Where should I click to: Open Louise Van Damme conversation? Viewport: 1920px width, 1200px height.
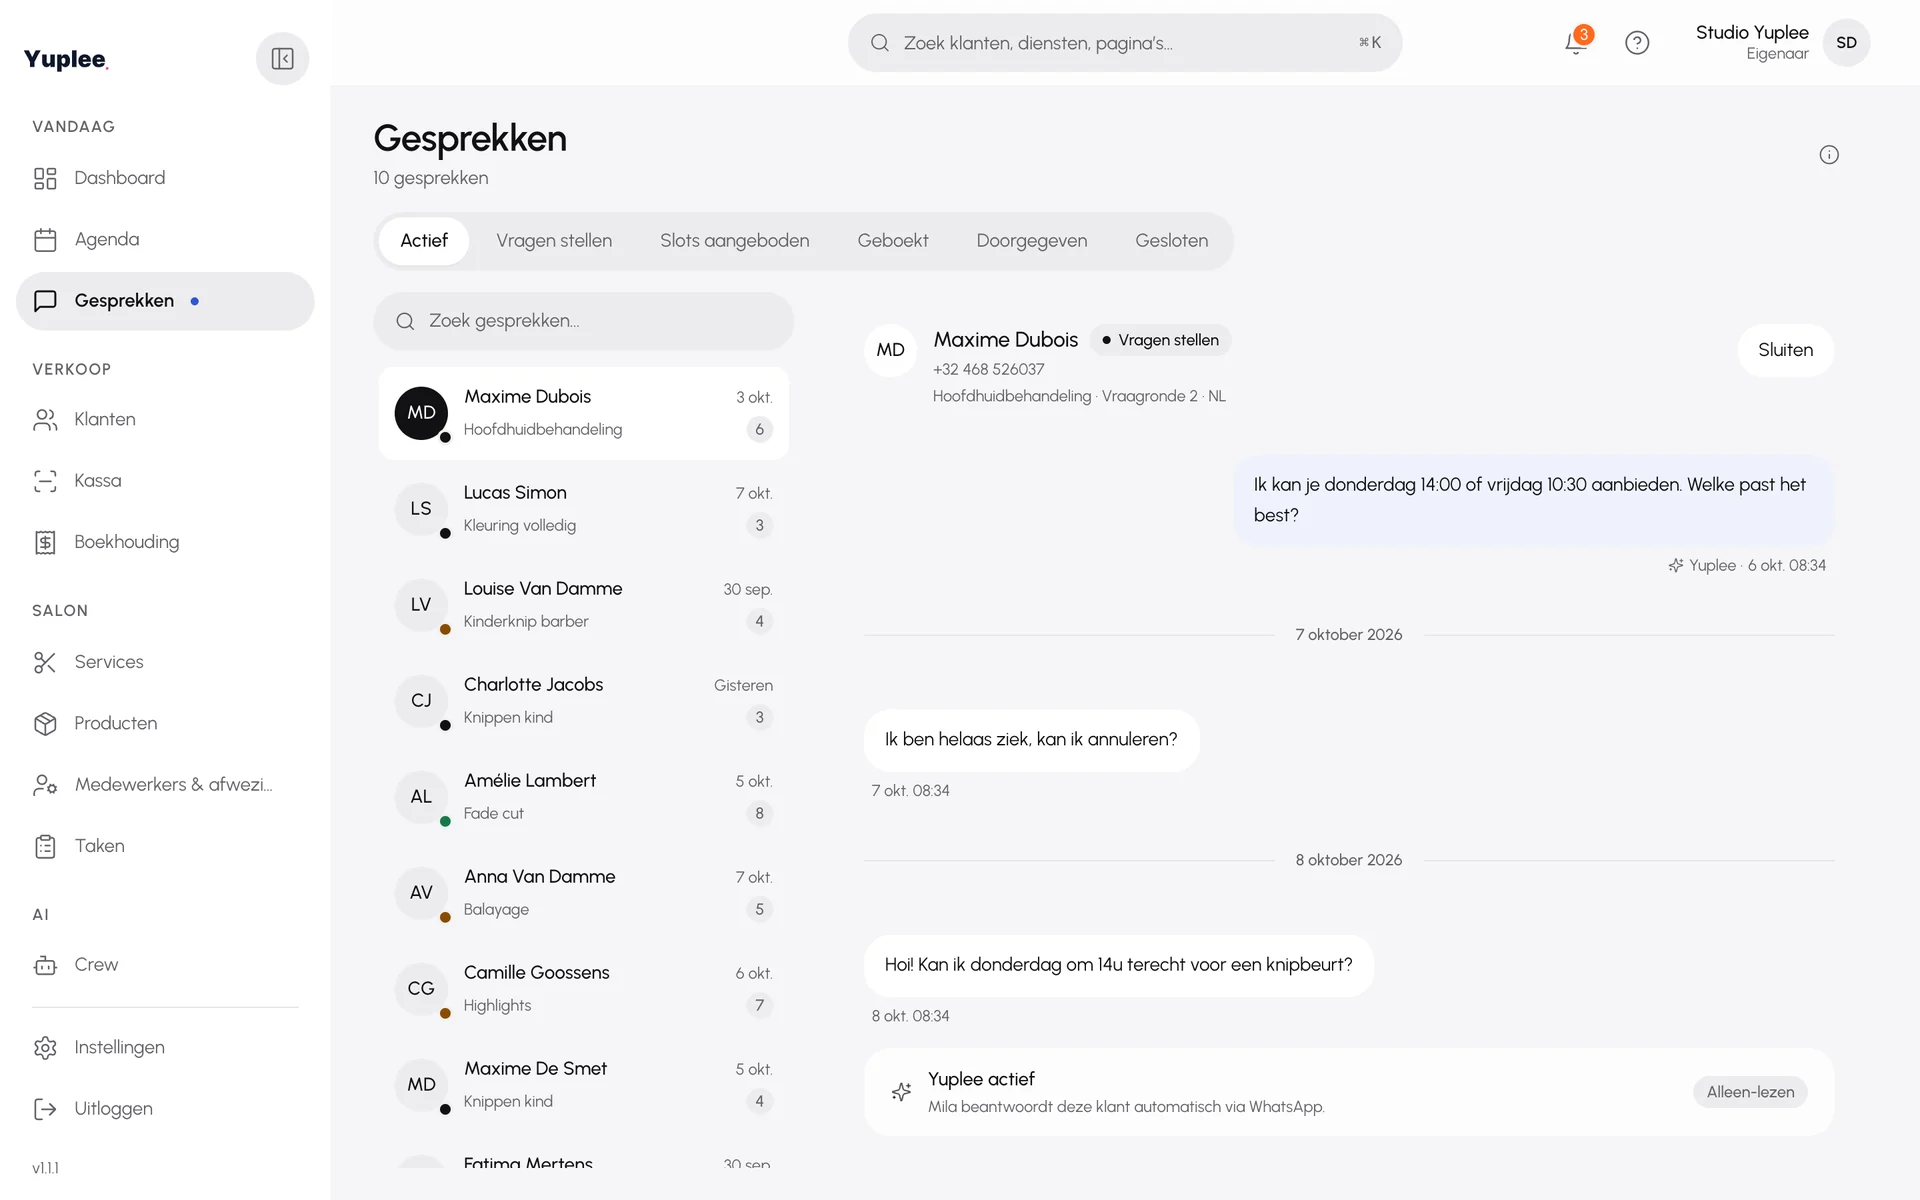(584, 605)
